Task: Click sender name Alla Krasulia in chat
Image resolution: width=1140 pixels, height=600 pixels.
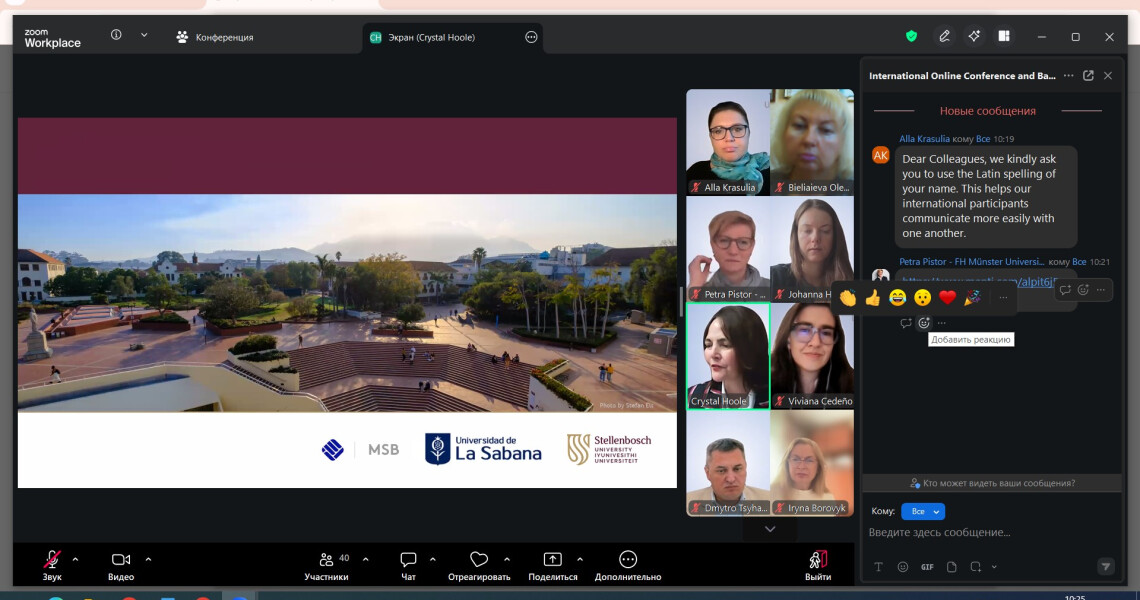Action: tap(924, 139)
